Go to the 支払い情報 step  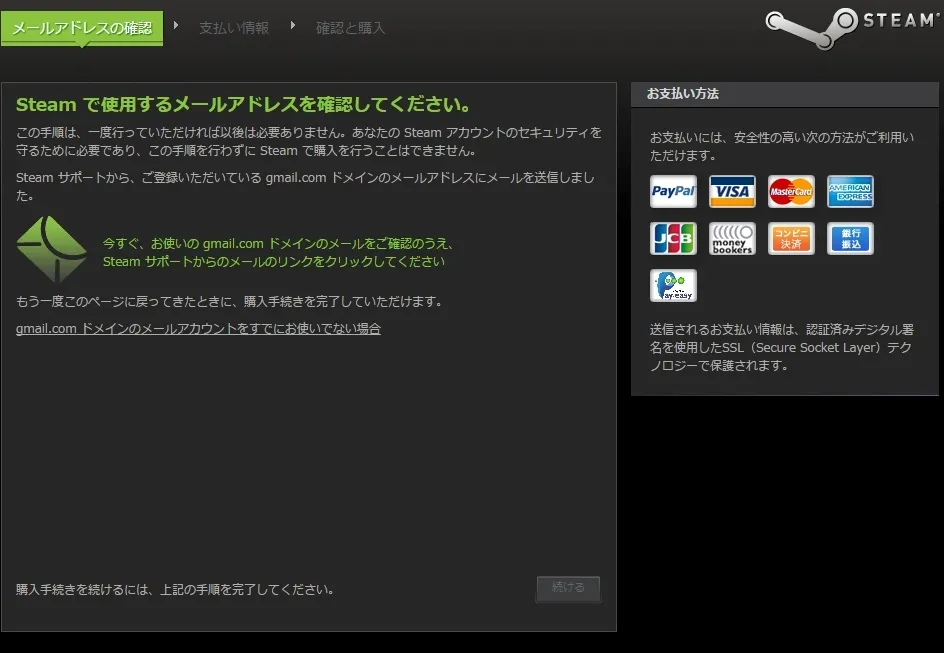(234, 28)
